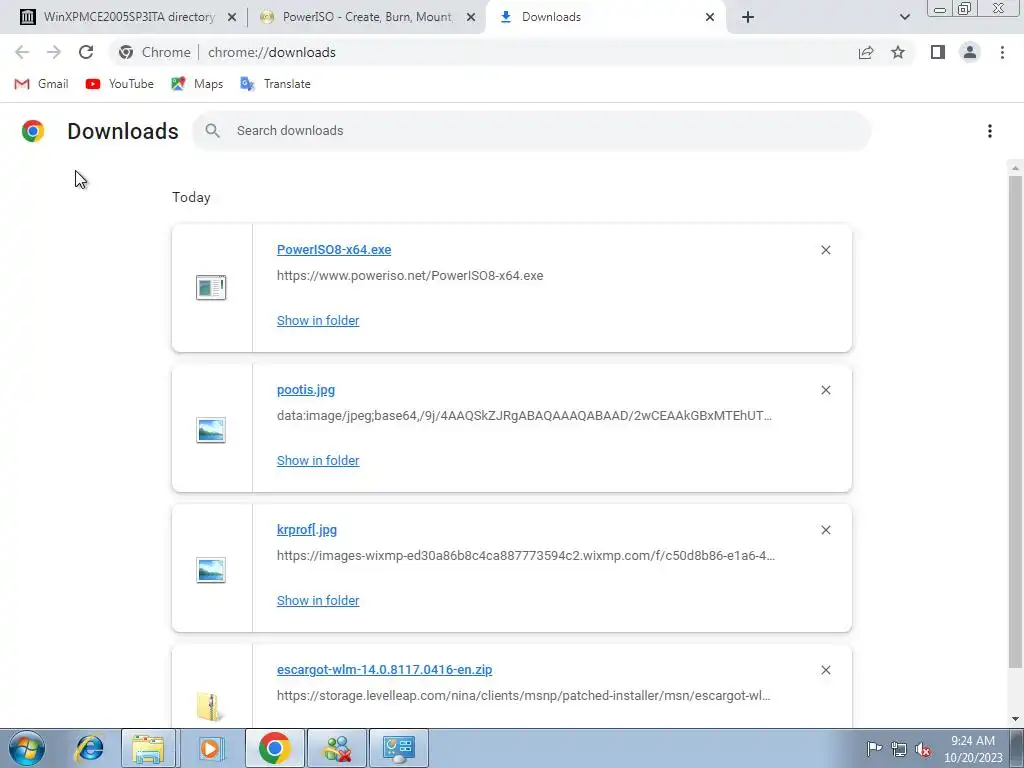This screenshot has height=768, width=1024.
Task: Open the pootis.jpg file link
Action: coord(306,390)
